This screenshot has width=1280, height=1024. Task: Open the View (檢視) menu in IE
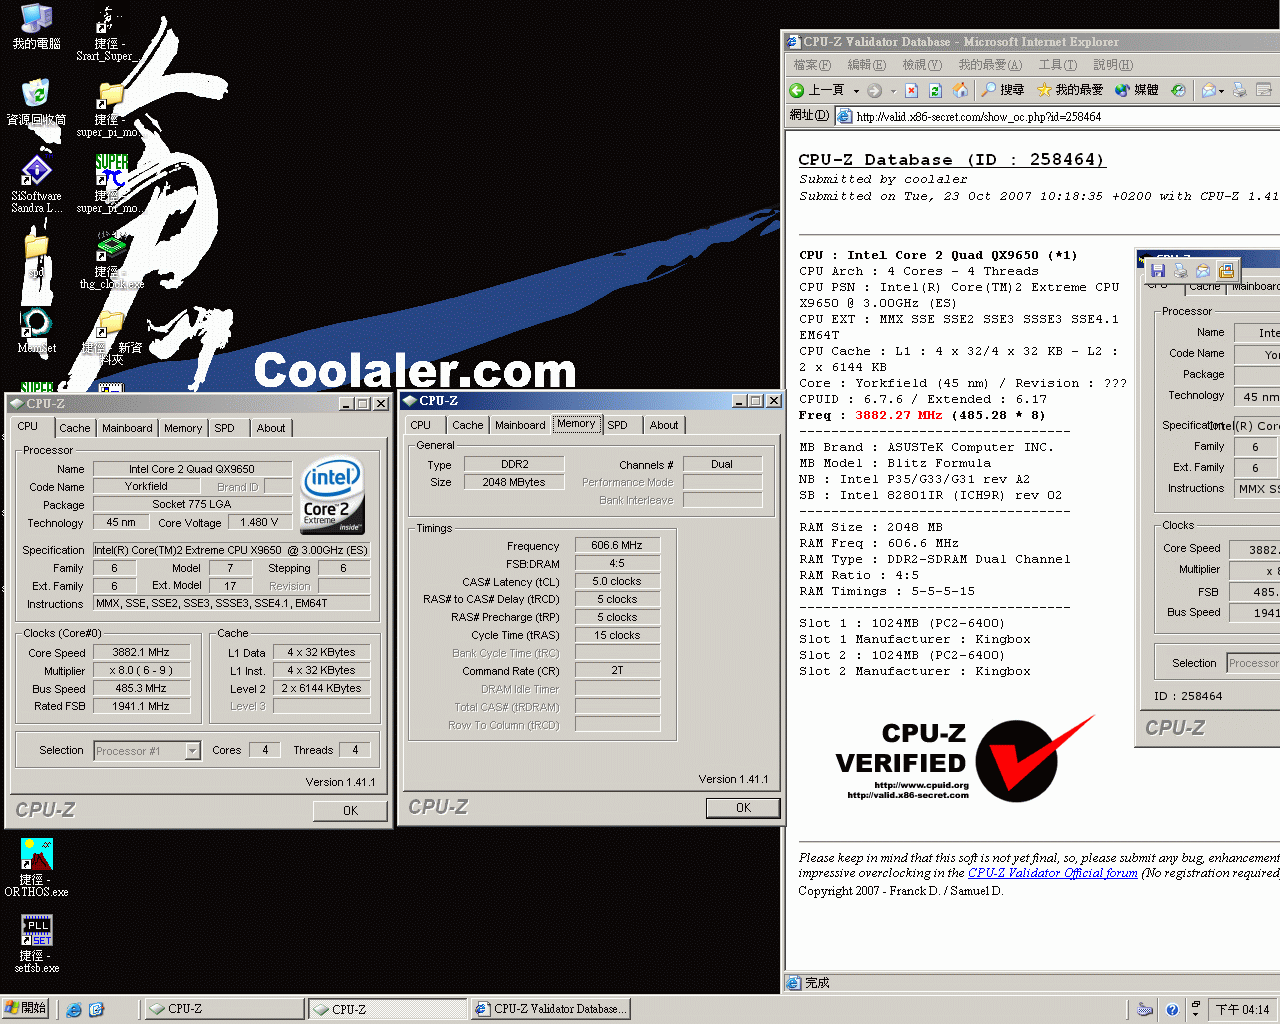(x=922, y=65)
